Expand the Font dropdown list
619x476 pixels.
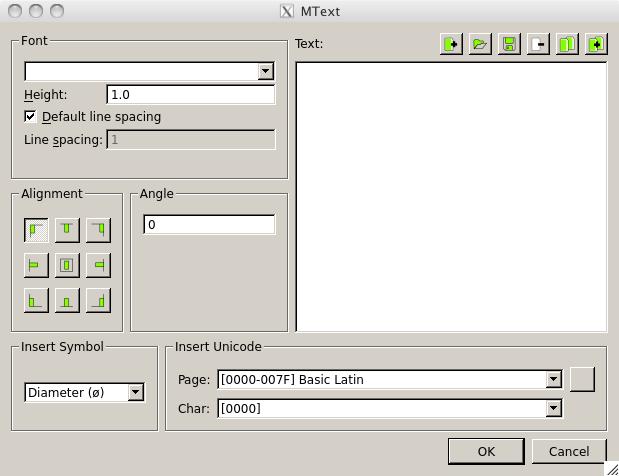[x=265, y=71]
